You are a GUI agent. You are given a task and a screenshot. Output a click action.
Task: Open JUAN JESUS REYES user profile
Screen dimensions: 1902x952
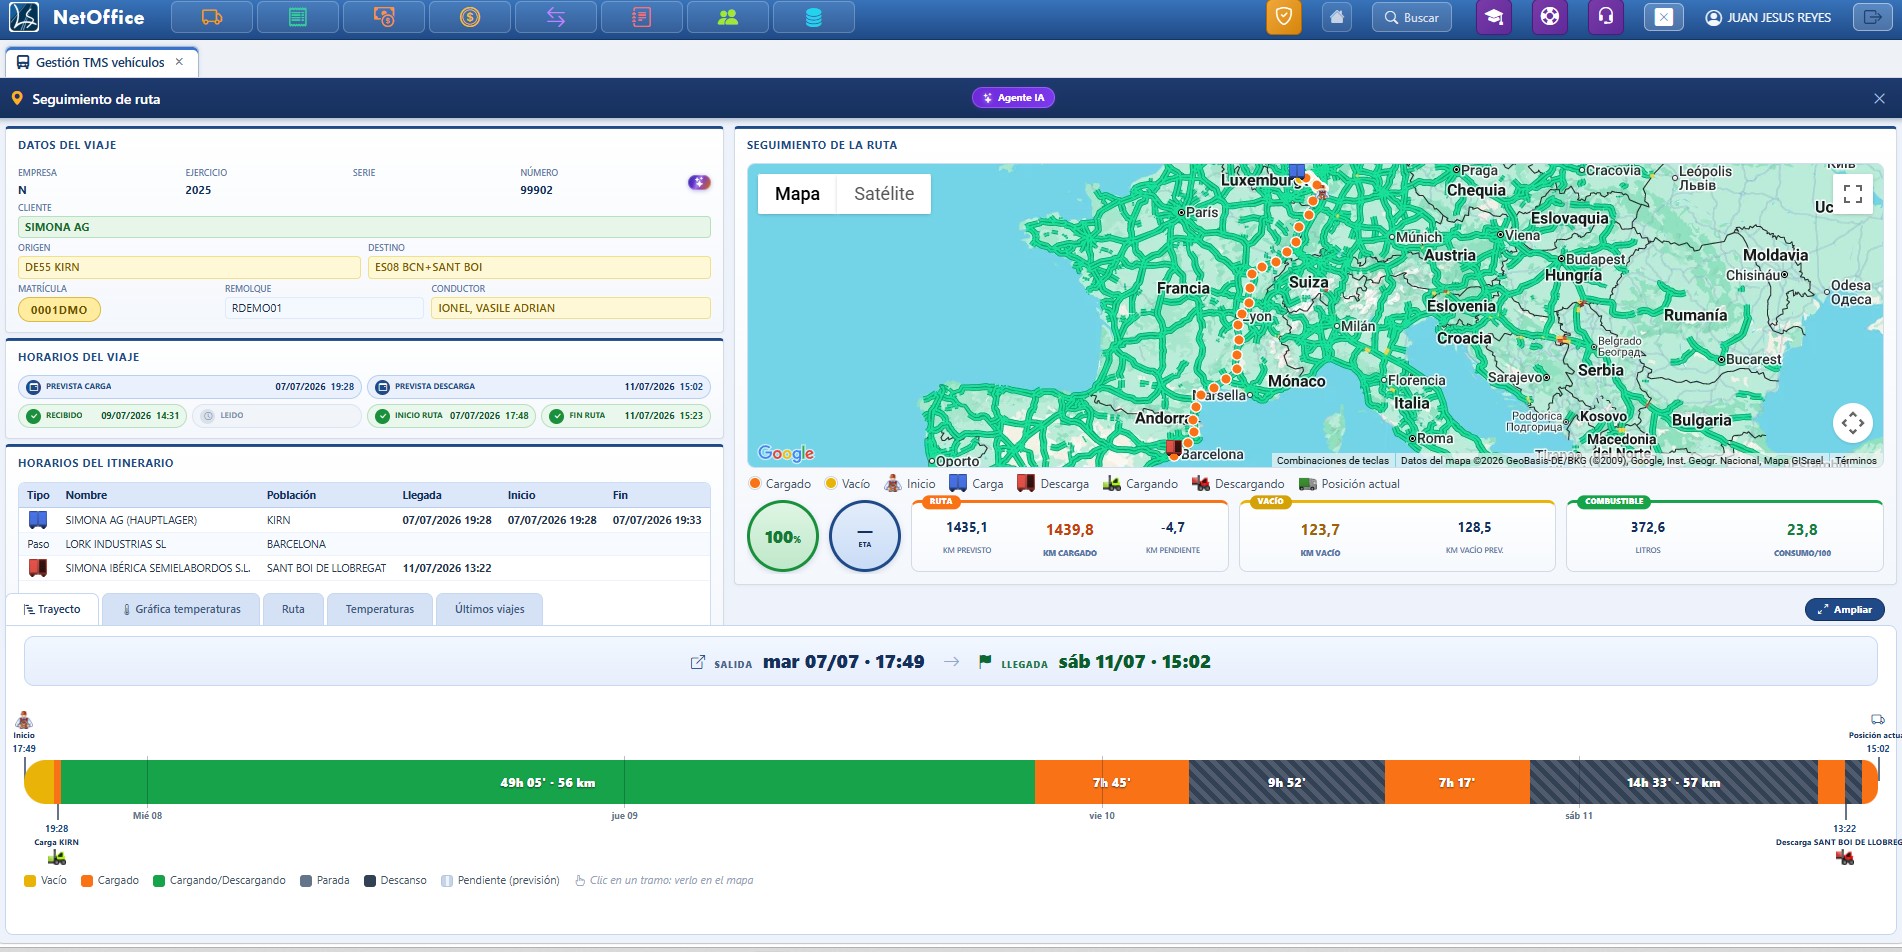click(x=1768, y=17)
